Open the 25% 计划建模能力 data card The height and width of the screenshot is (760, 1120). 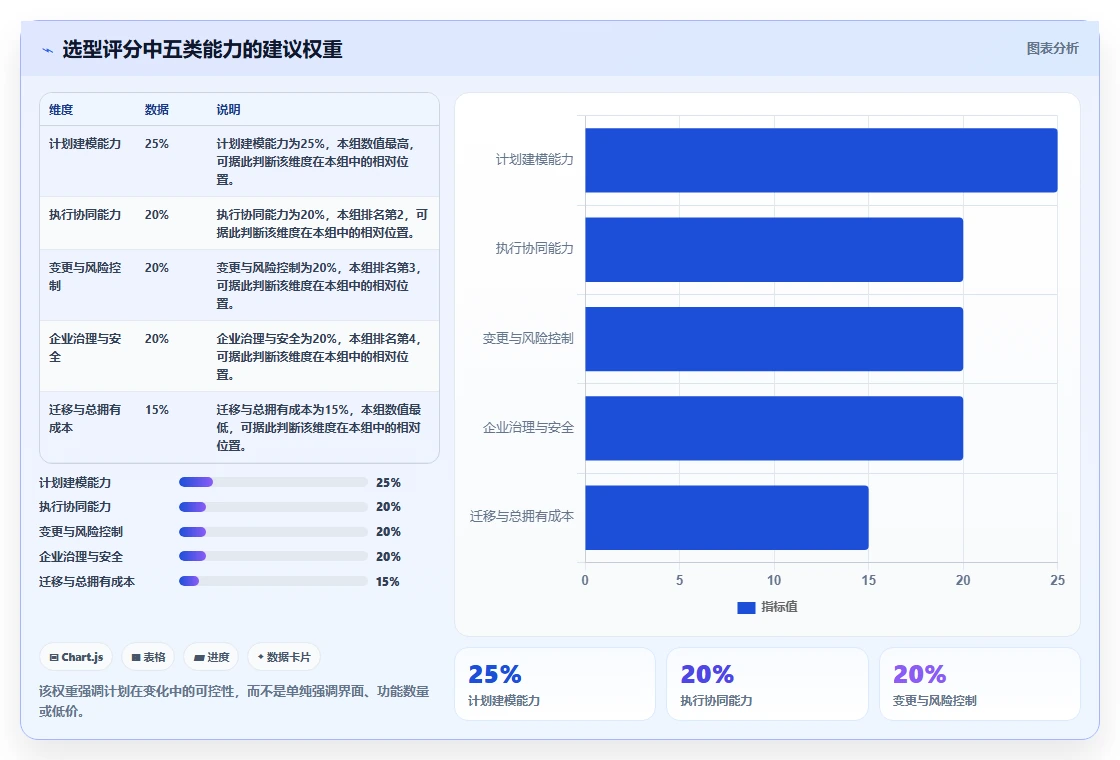click(555, 684)
